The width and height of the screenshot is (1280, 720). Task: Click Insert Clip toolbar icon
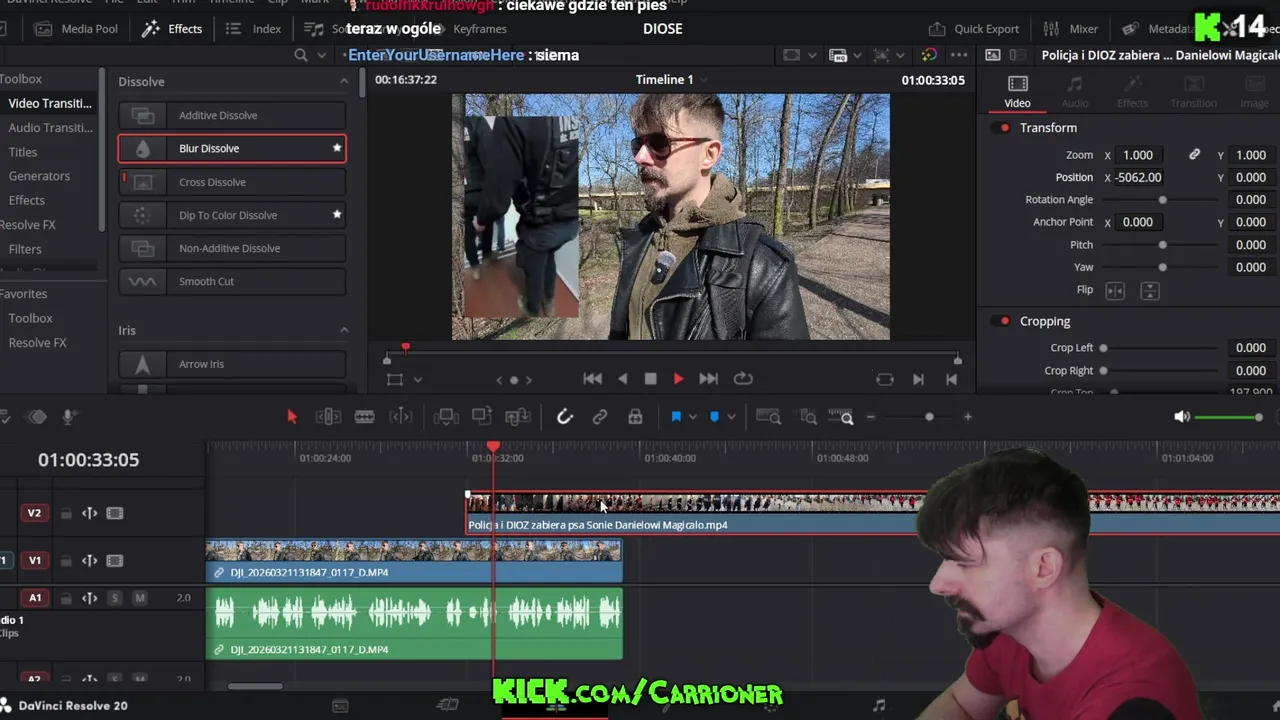pos(446,417)
